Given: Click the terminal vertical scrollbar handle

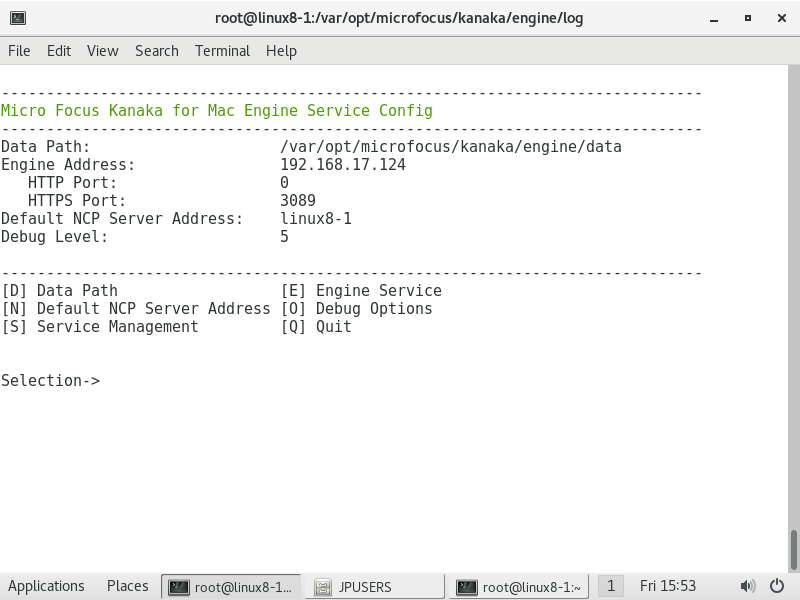Looking at the screenshot, I should tap(793, 551).
